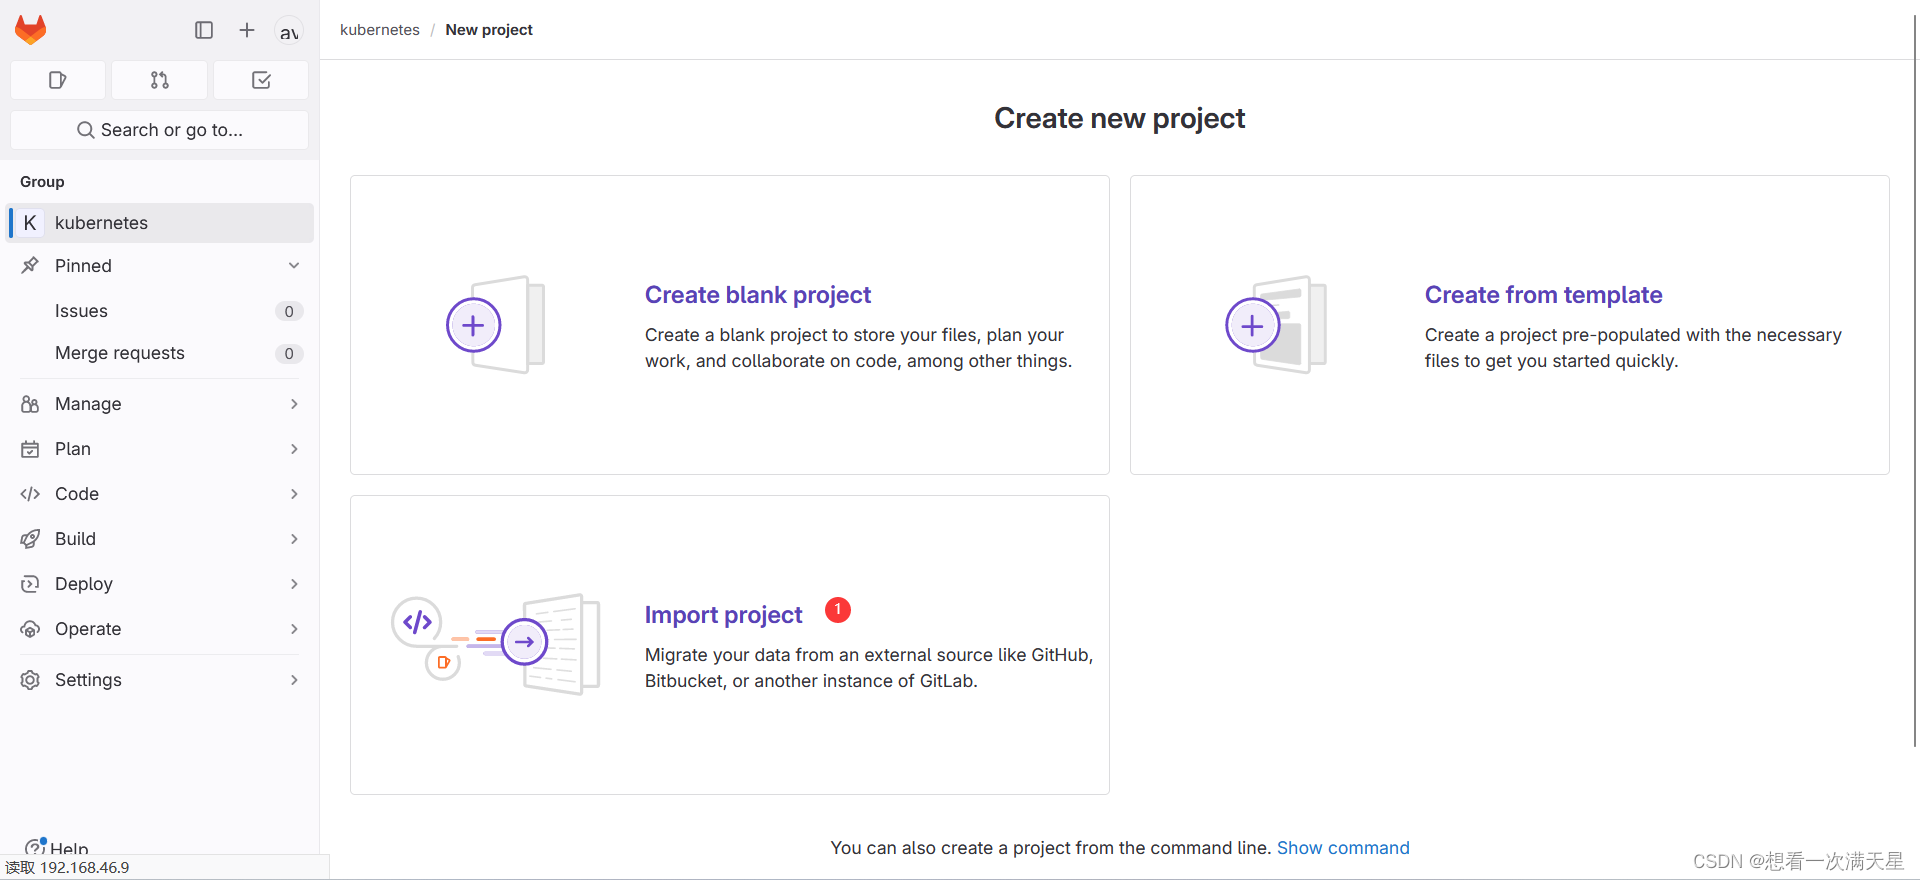The width and height of the screenshot is (1920, 880).
Task: Go to kubernetes breadcrumb link
Action: (380, 30)
